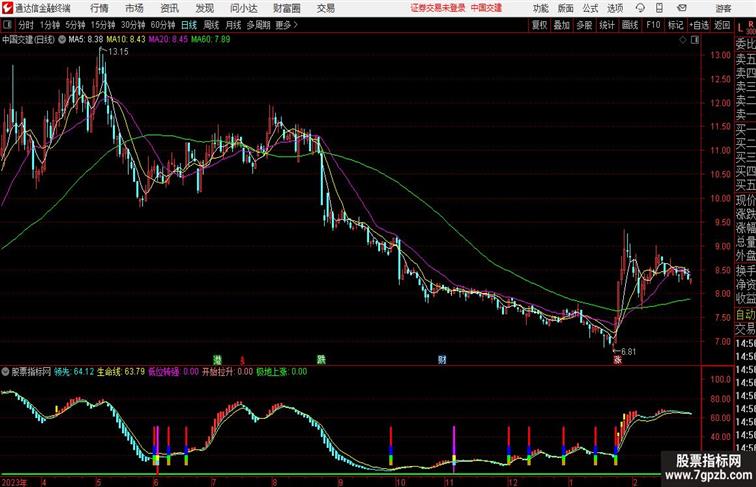Click 极地上涨: 0.00 indicator value

pos(282,372)
